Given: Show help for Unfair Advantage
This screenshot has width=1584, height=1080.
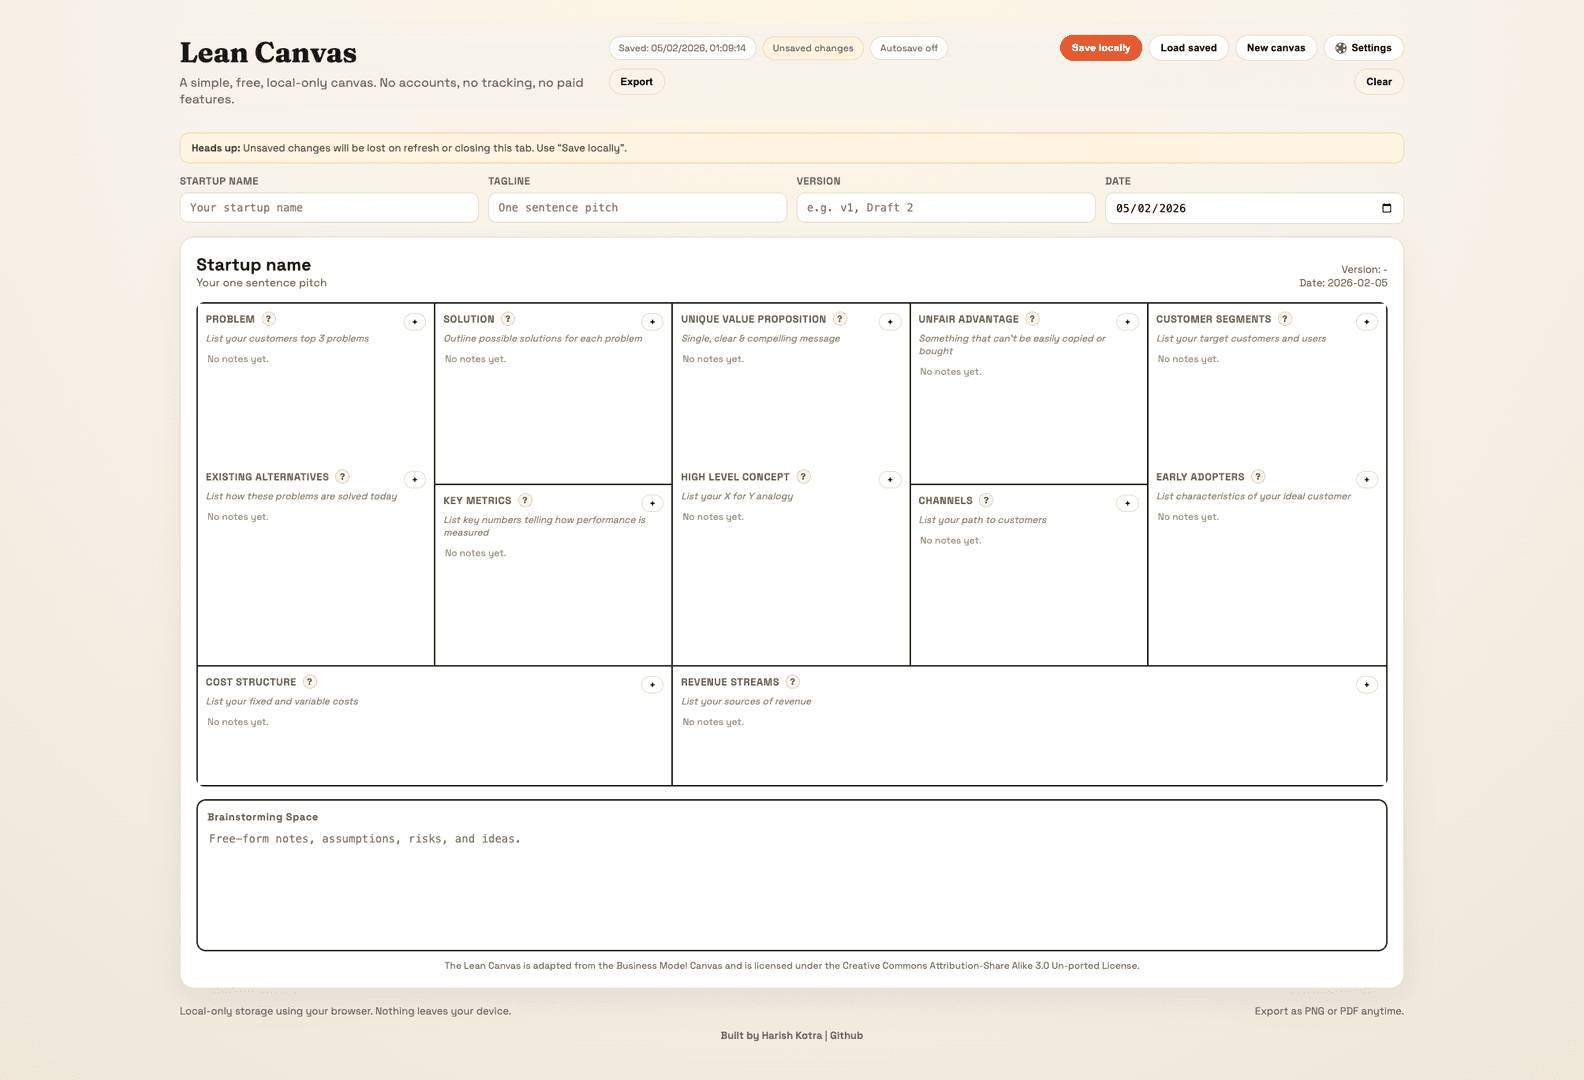Looking at the screenshot, I should (1032, 319).
